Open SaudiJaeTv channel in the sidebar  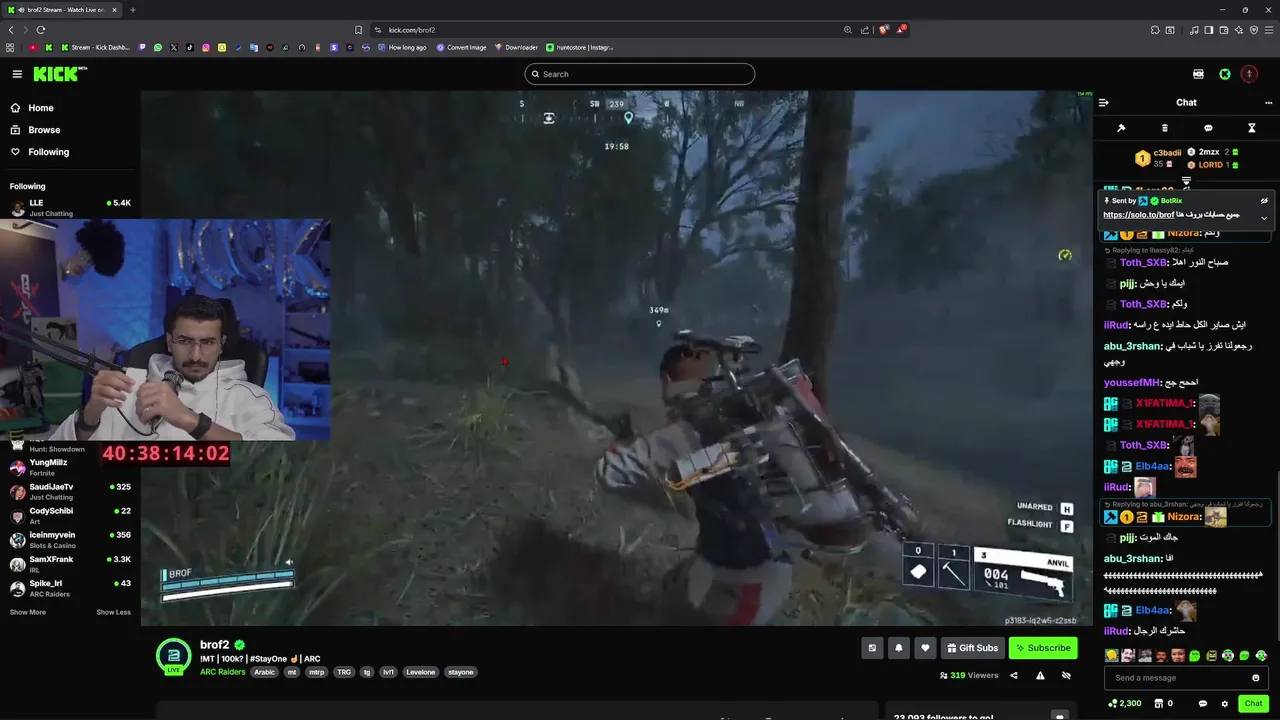pos(70,491)
